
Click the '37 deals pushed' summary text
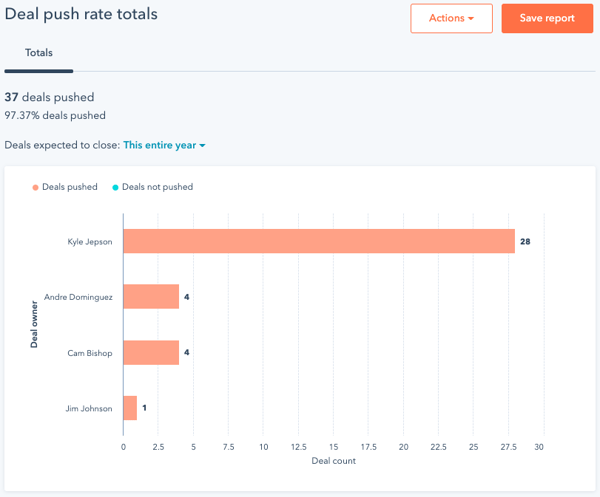(x=49, y=97)
